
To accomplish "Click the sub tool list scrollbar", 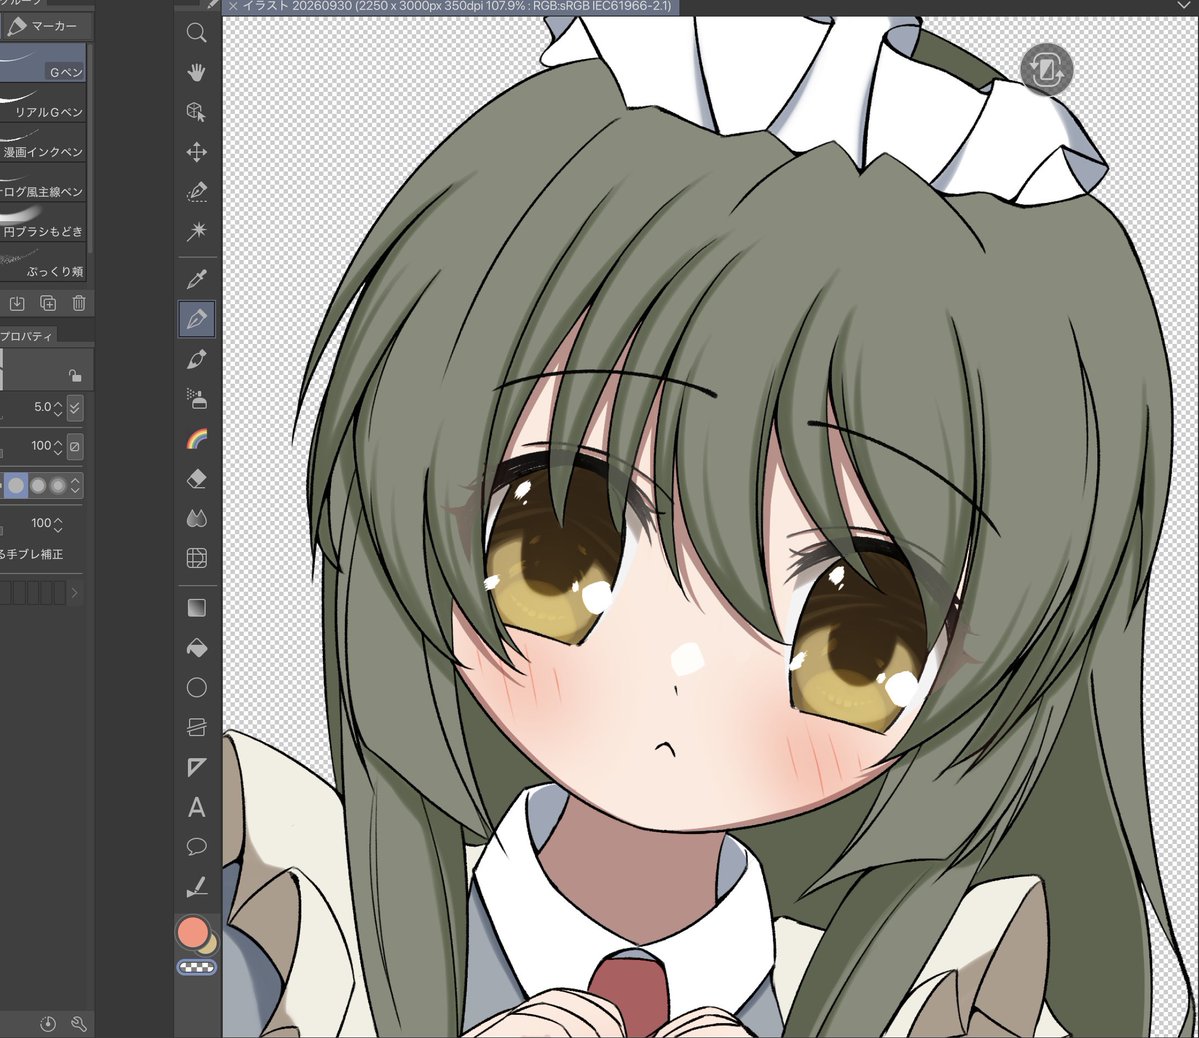I will 90,148.
